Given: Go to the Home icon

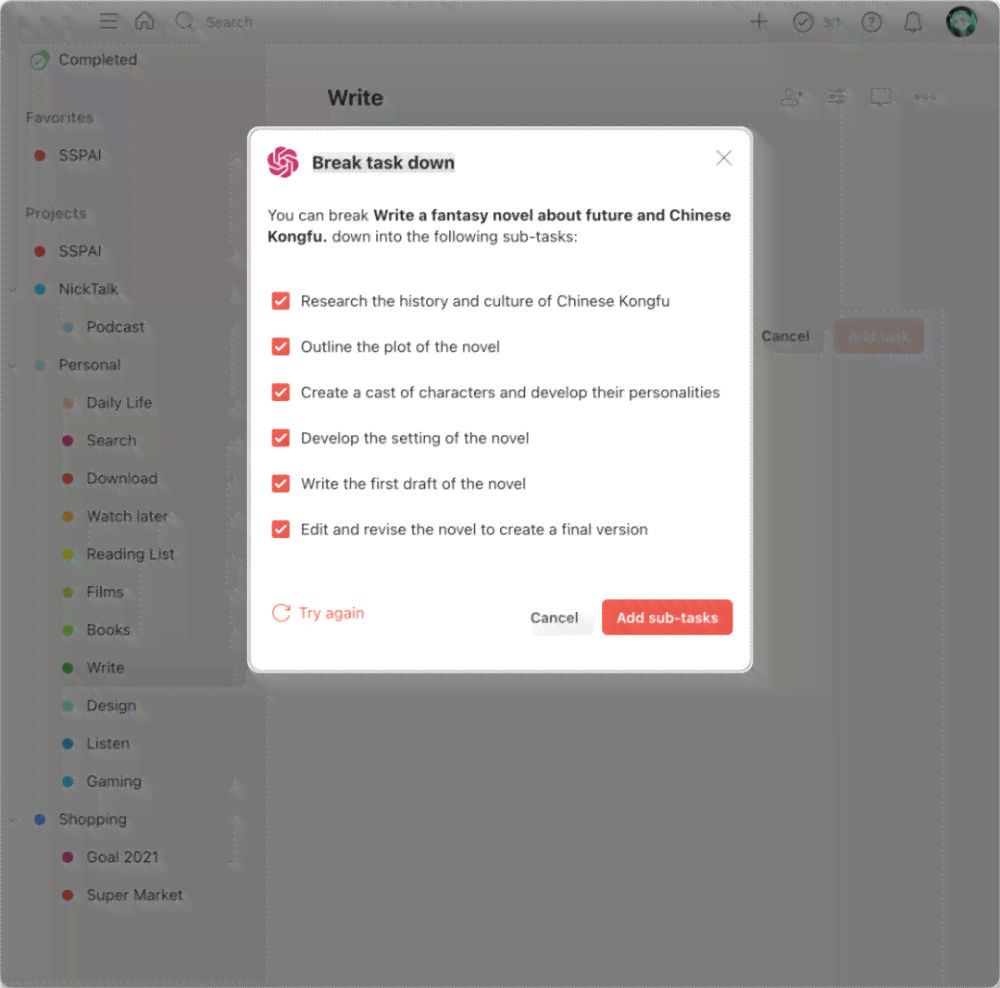Looking at the screenshot, I should (x=145, y=22).
